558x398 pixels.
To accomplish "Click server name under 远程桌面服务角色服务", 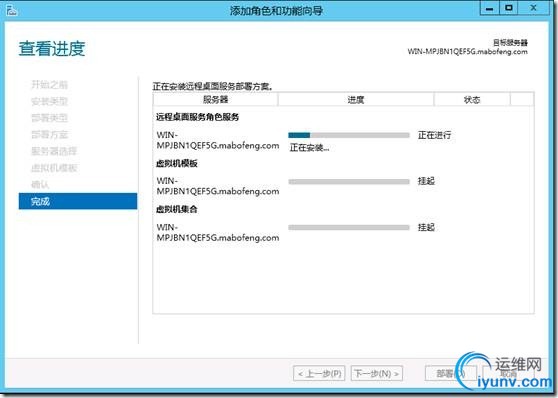I will coord(218,140).
